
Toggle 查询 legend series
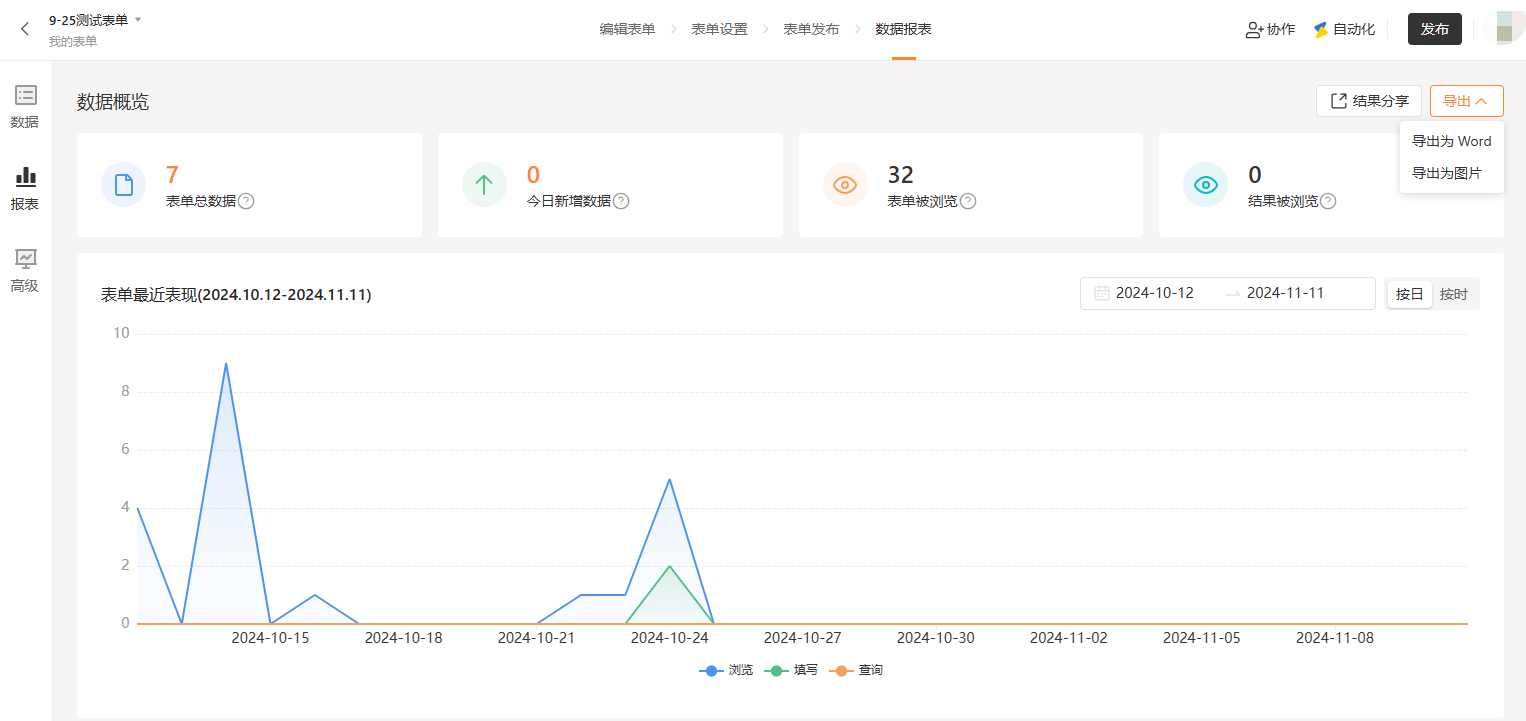pos(856,670)
